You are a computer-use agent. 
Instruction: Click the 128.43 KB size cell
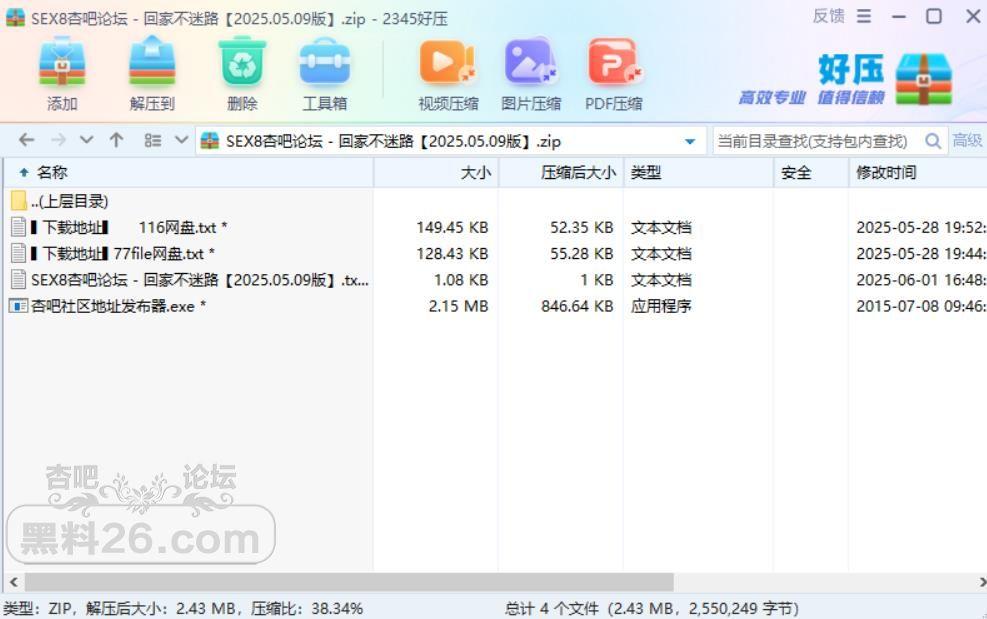point(452,254)
